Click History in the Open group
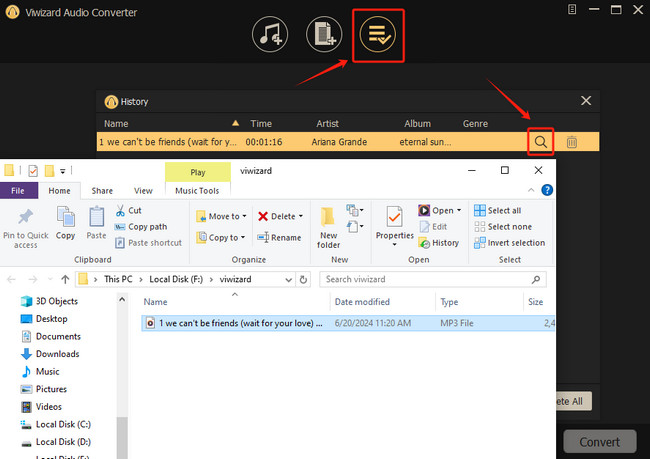 coord(439,243)
